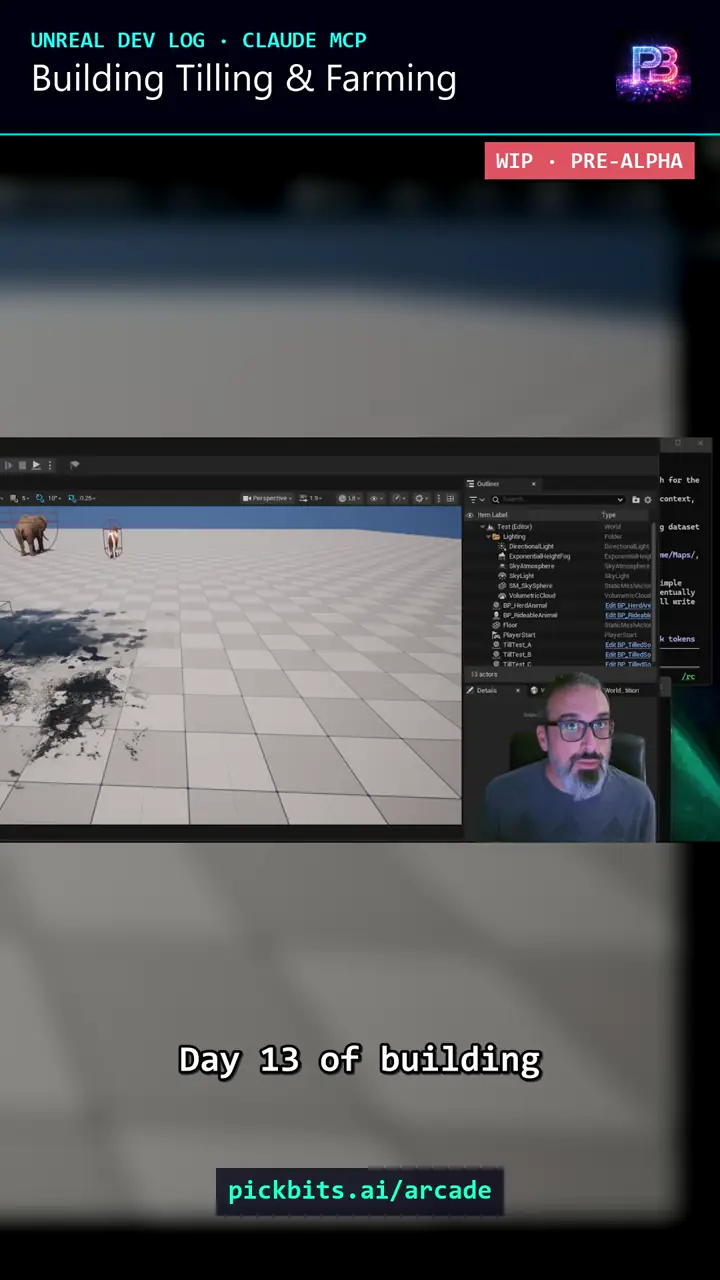Click the 13 actors status text
This screenshot has width=720, height=1280.
point(484,674)
